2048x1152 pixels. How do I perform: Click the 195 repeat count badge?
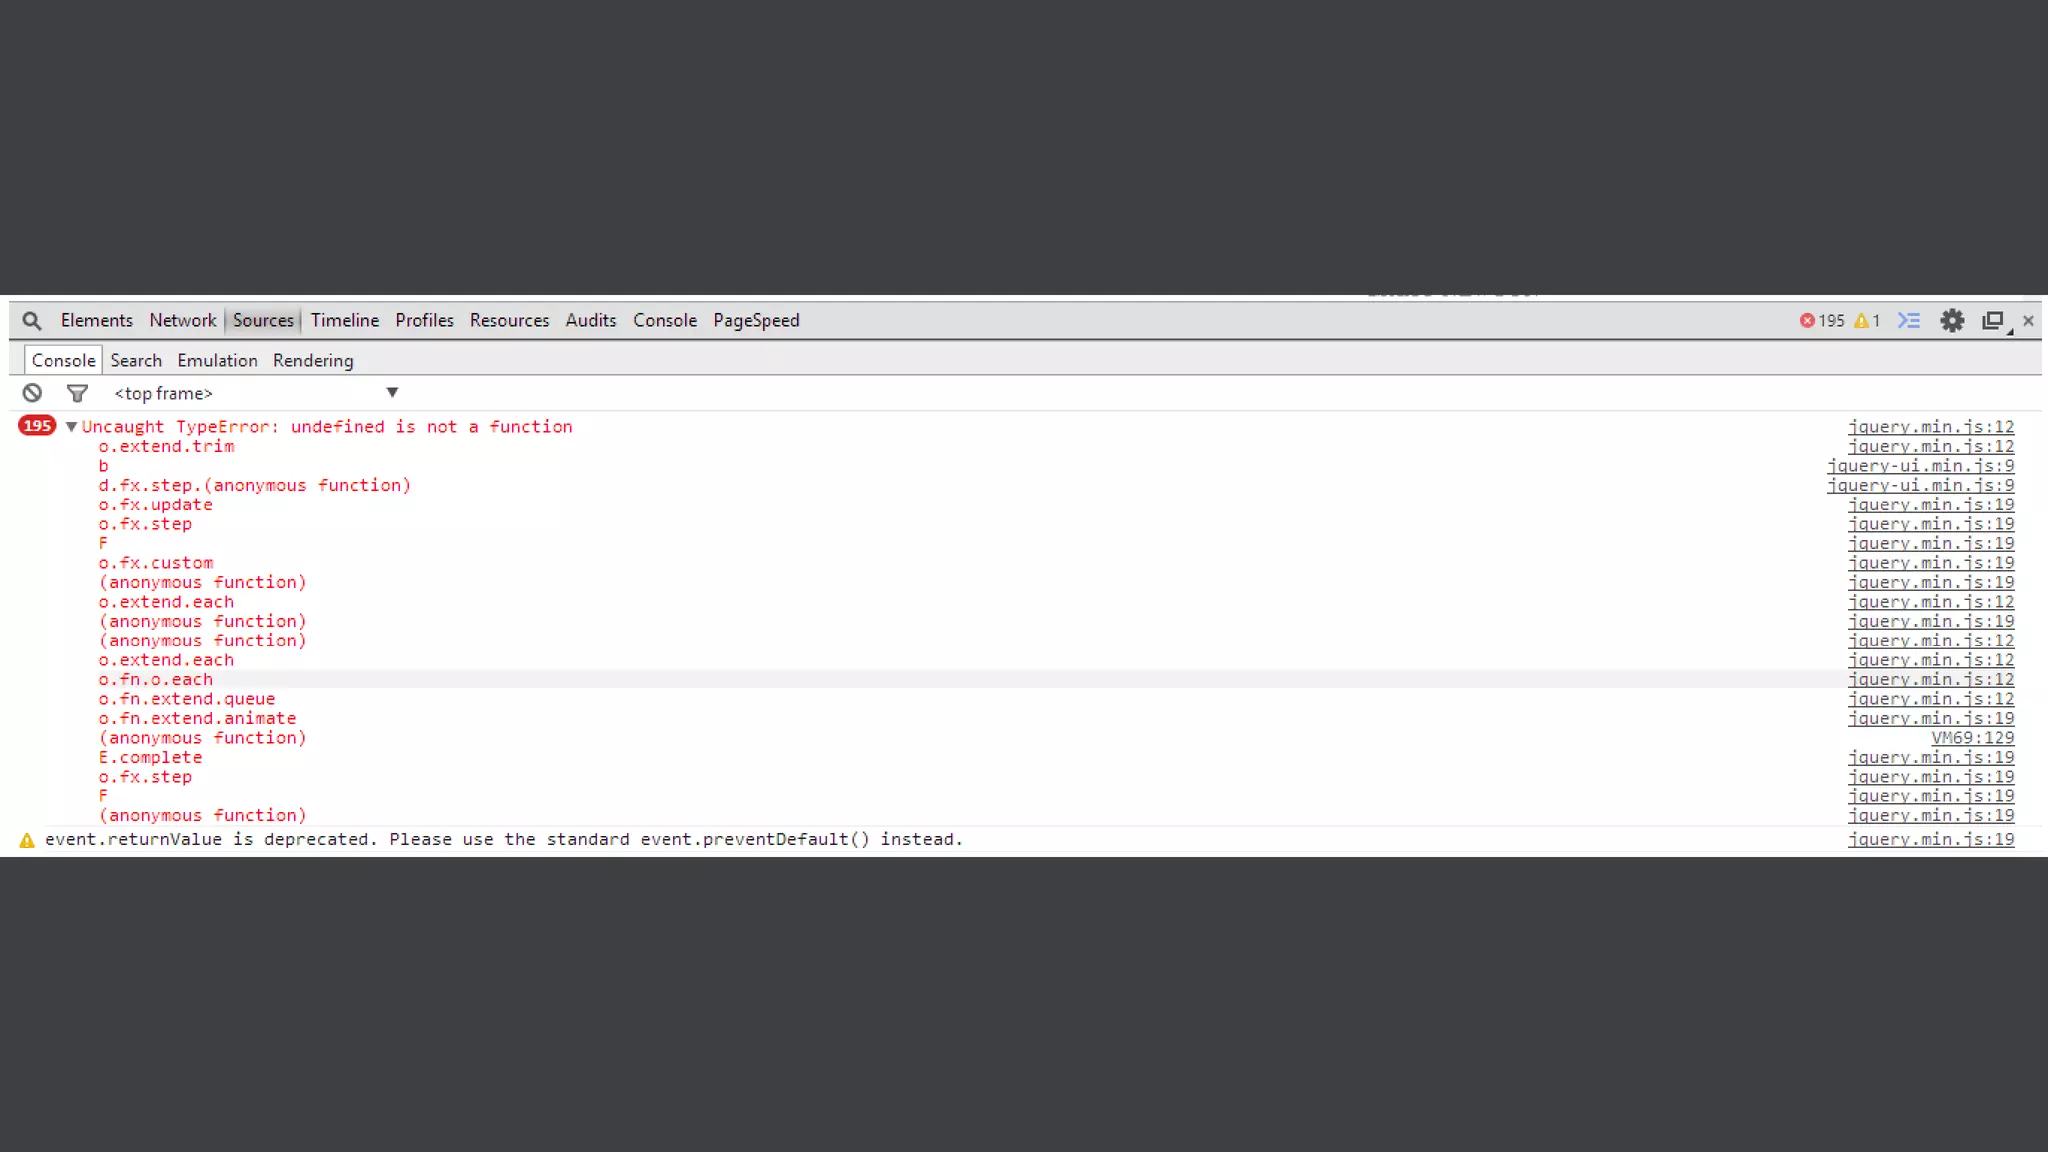[37, 426]
